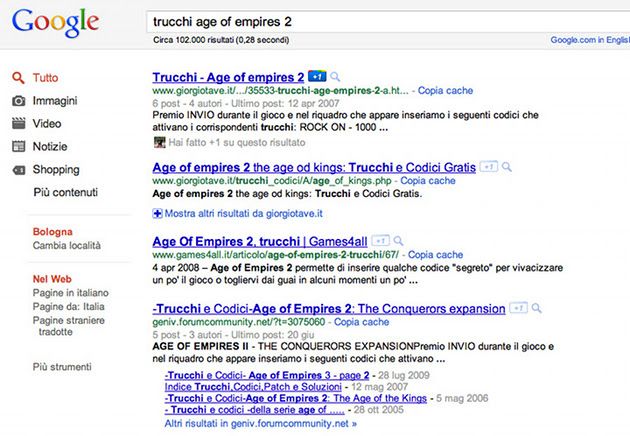Open The Age of the Kings sublink
The image size is (630, 436).
coord(296,398)
